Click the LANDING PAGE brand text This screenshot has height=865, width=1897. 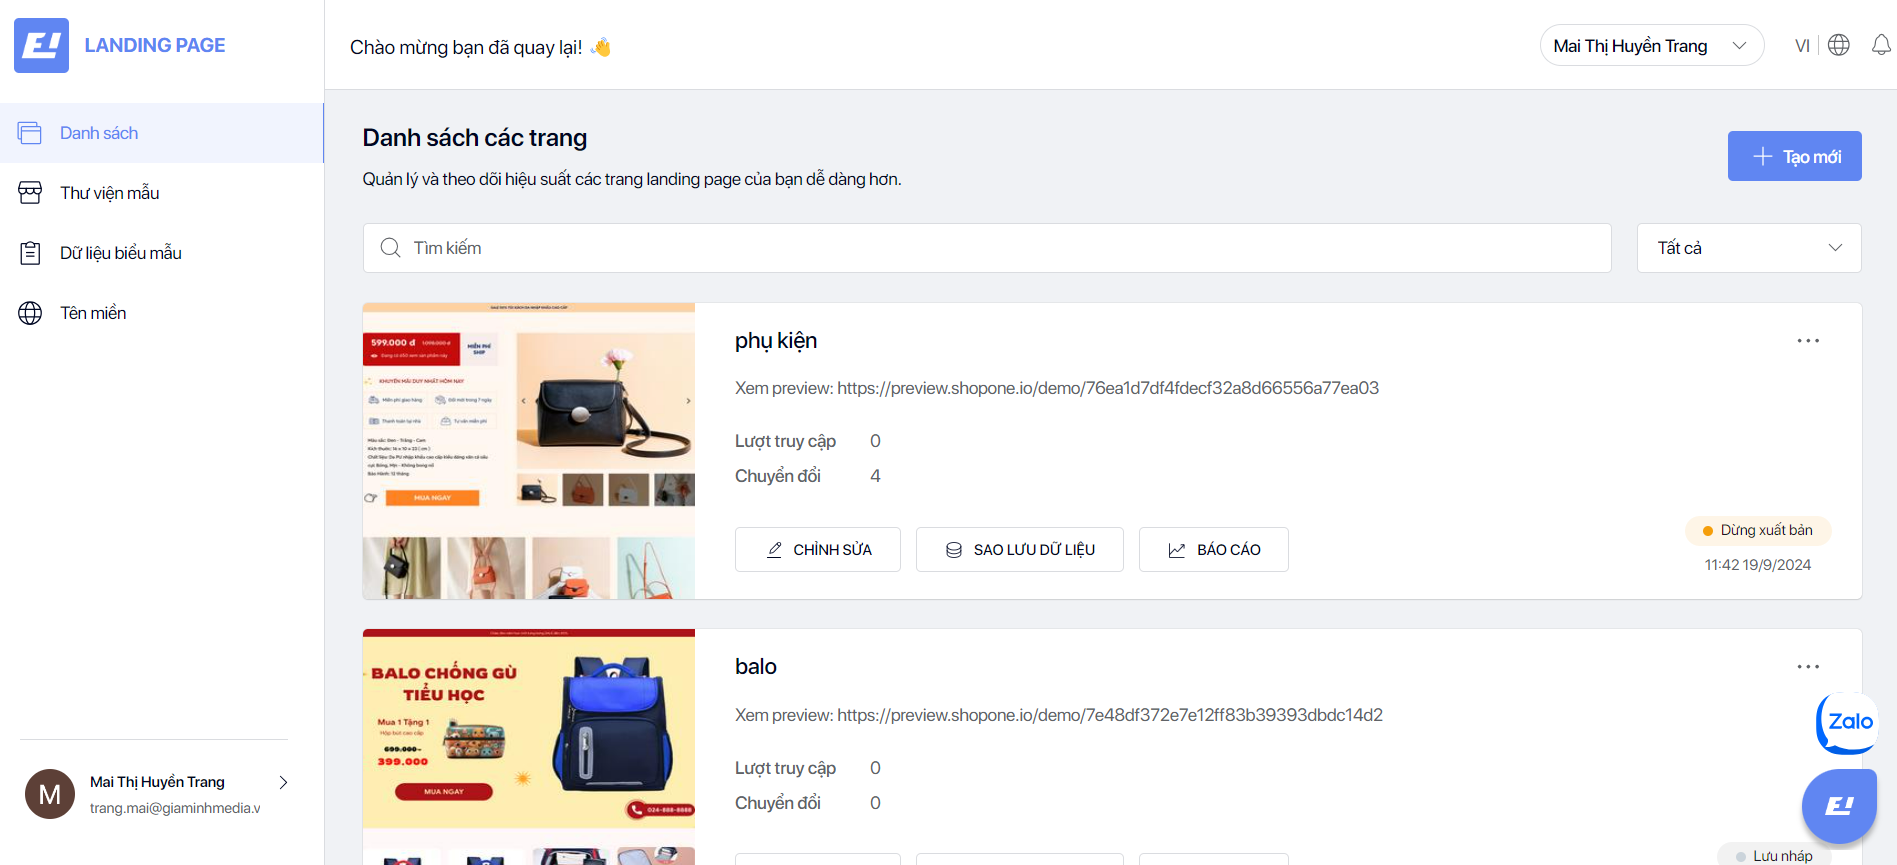[155, 45]
